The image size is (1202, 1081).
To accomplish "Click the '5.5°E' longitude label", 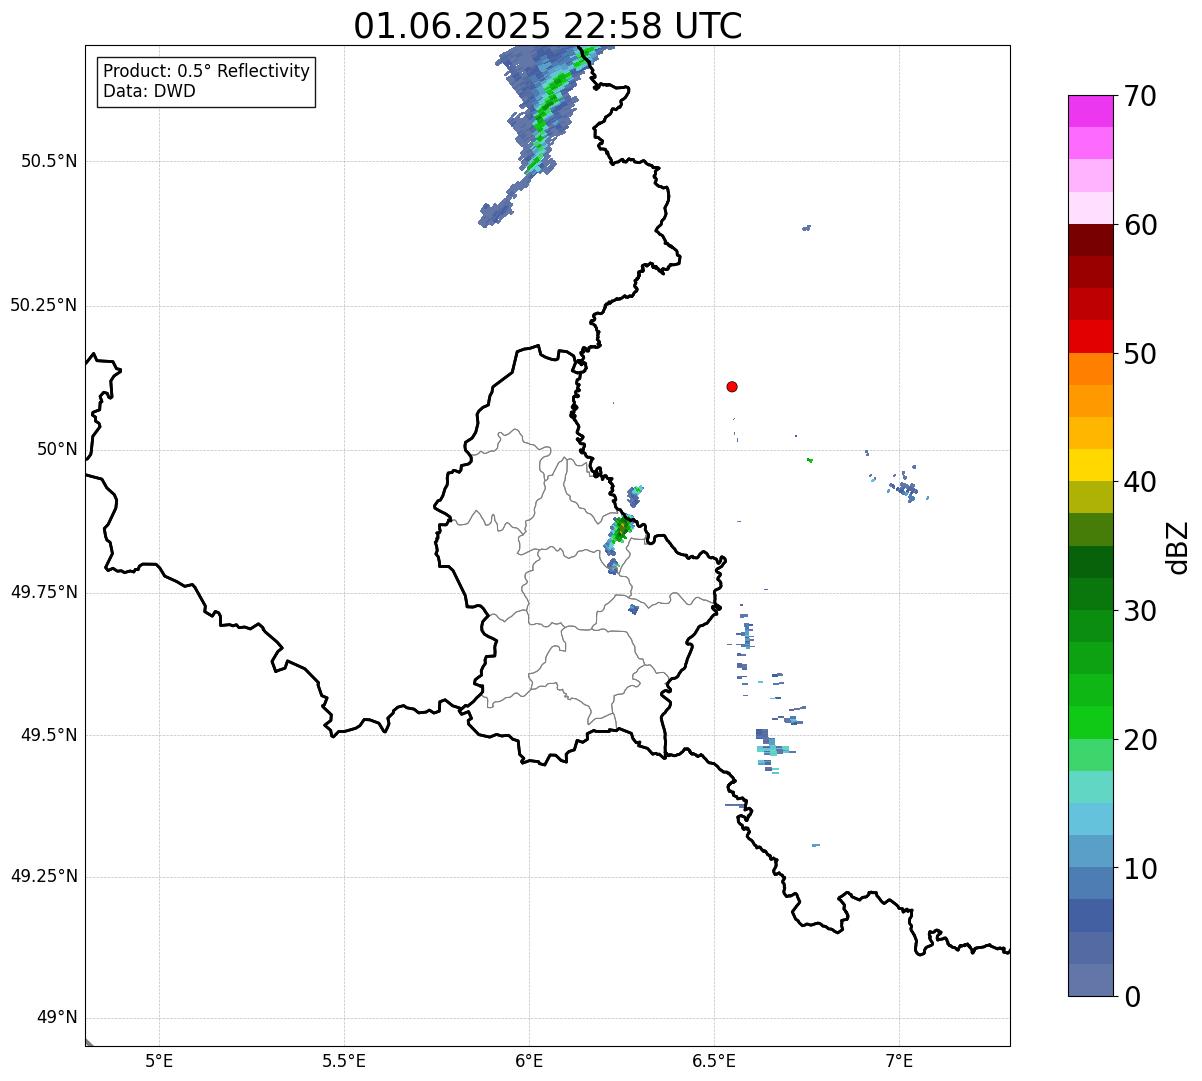I will tap(344, 1061).
